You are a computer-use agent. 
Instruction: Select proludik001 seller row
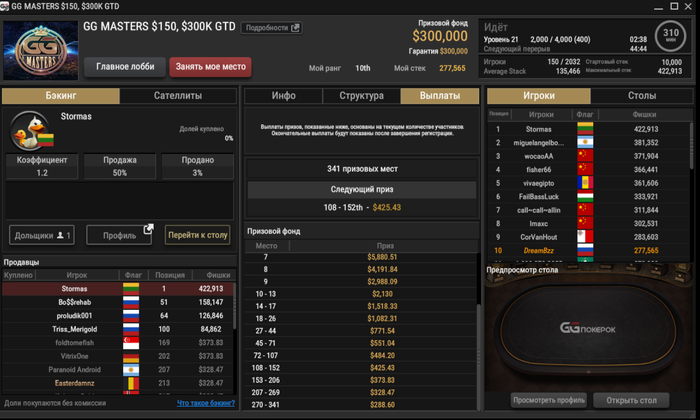118,316
